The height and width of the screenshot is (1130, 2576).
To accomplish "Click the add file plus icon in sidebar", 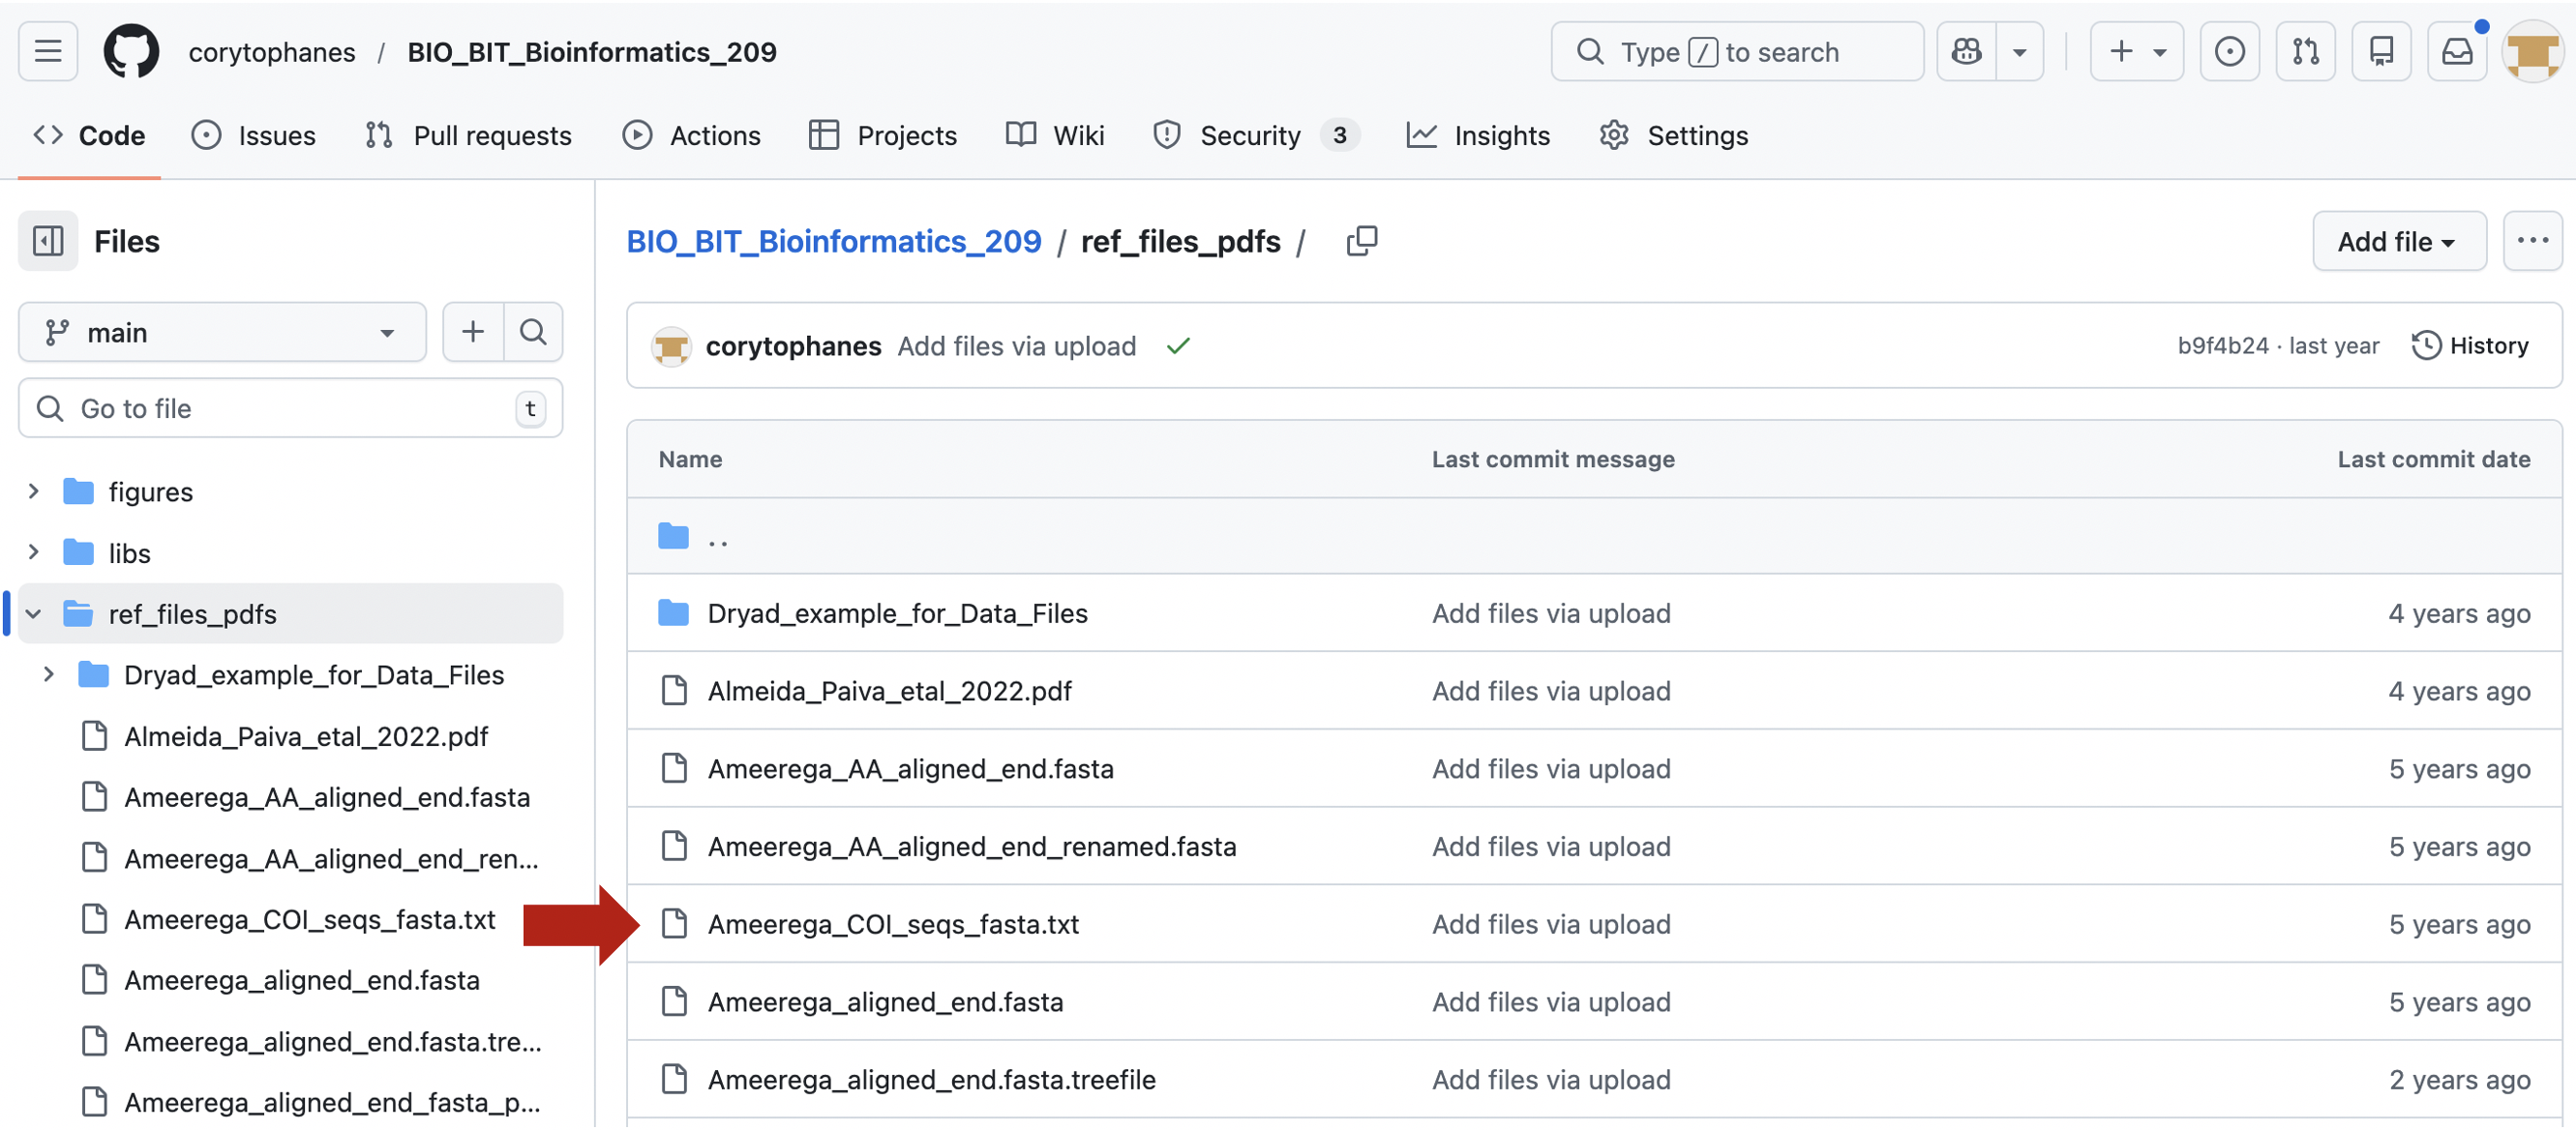I will pyautogui.click(x=473, y=332).
